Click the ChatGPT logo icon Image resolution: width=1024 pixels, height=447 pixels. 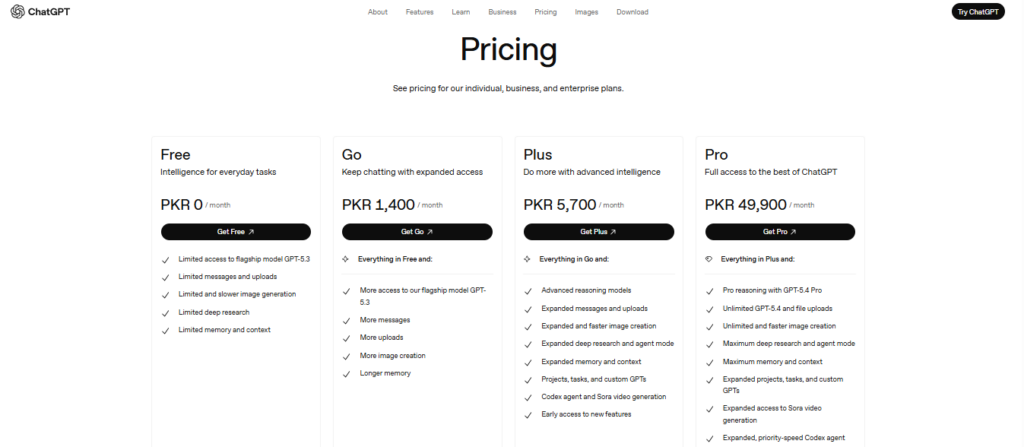pos(17,12)
